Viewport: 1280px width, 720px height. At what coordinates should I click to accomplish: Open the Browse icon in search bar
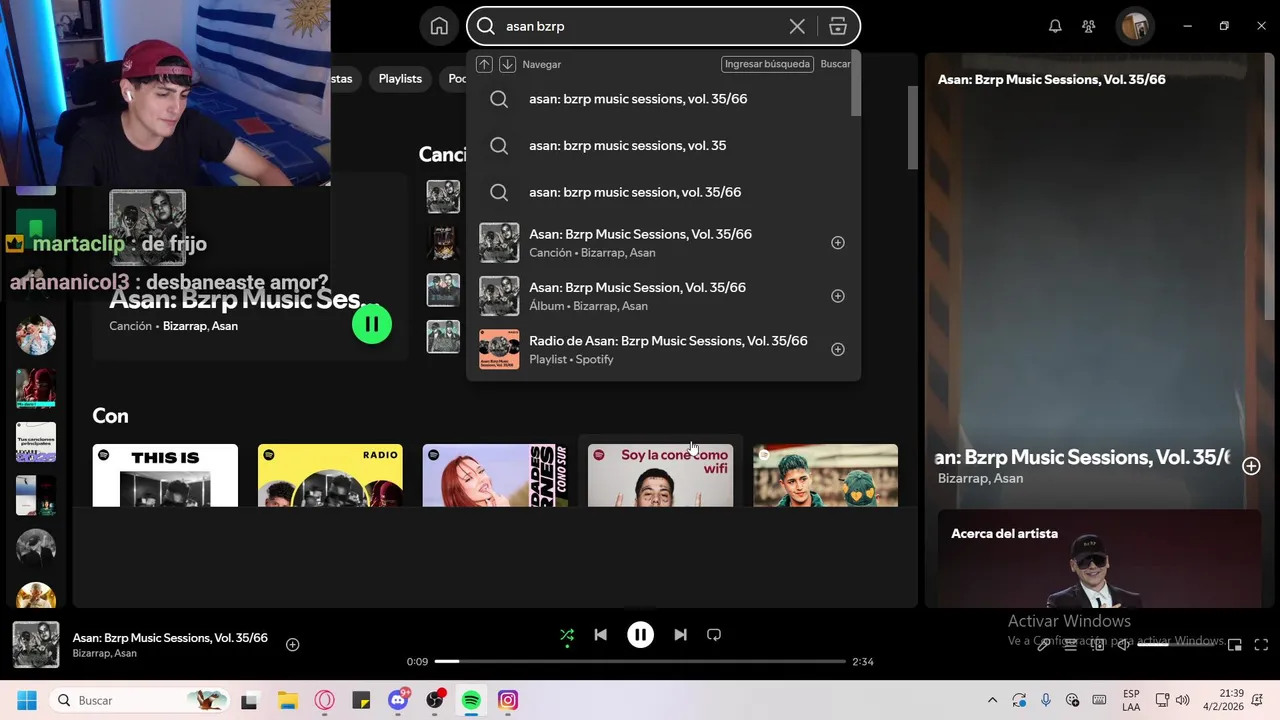pos(838,26)
